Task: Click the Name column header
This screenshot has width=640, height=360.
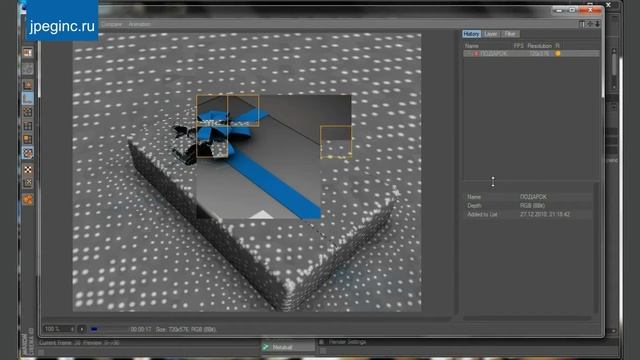Action: tap(472, 46)
